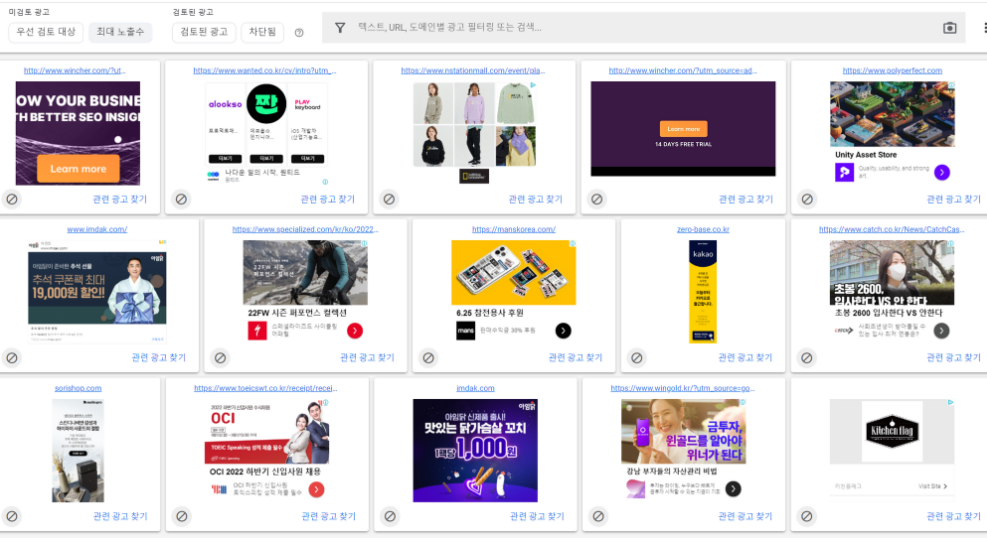This screenshot has height=538, width=987.
Task: Open the specialized.com URL link
Action: (305, 229)
